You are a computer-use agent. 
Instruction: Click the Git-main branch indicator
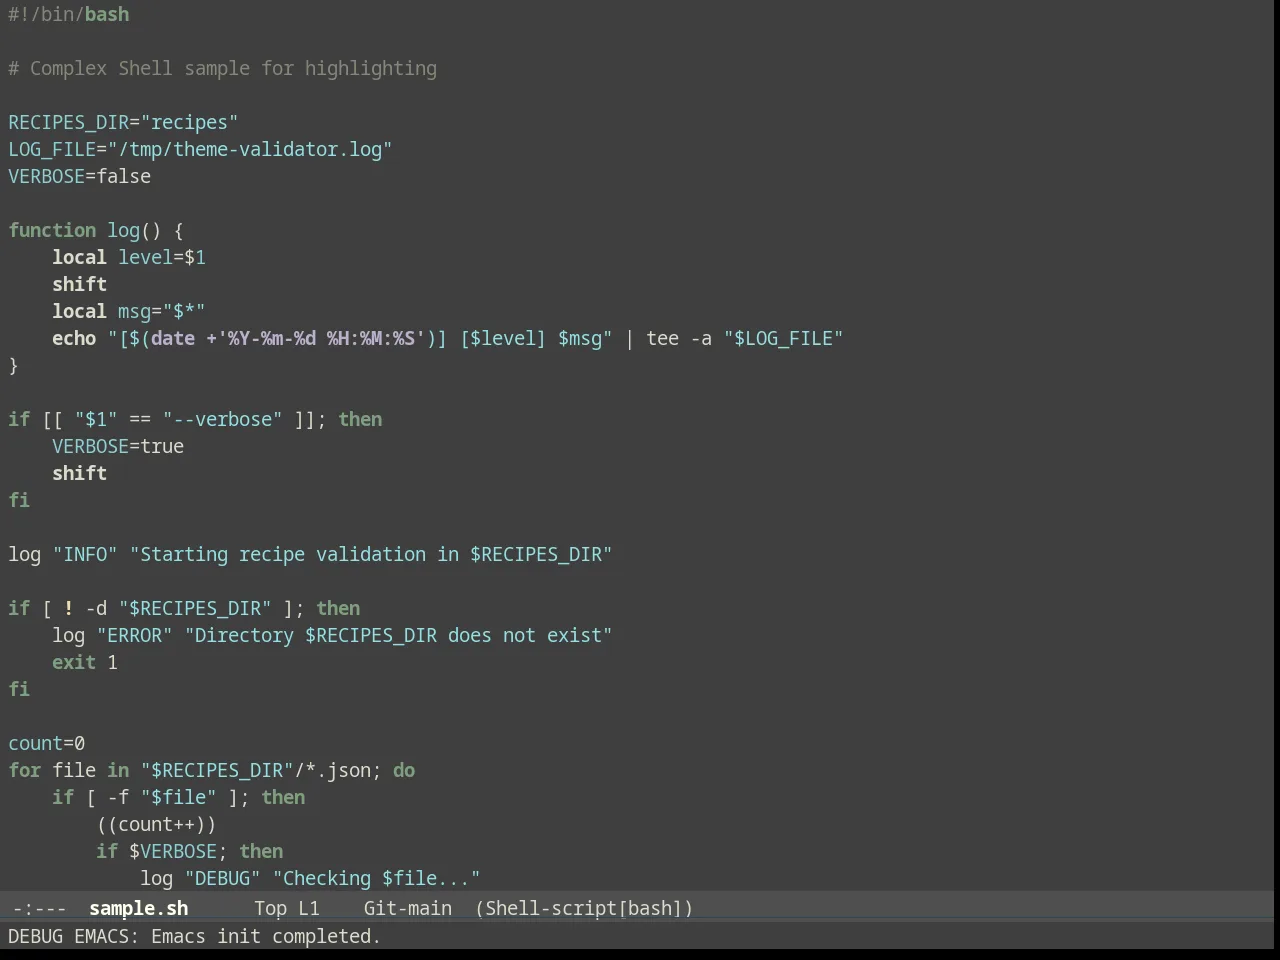coord(407,908)
